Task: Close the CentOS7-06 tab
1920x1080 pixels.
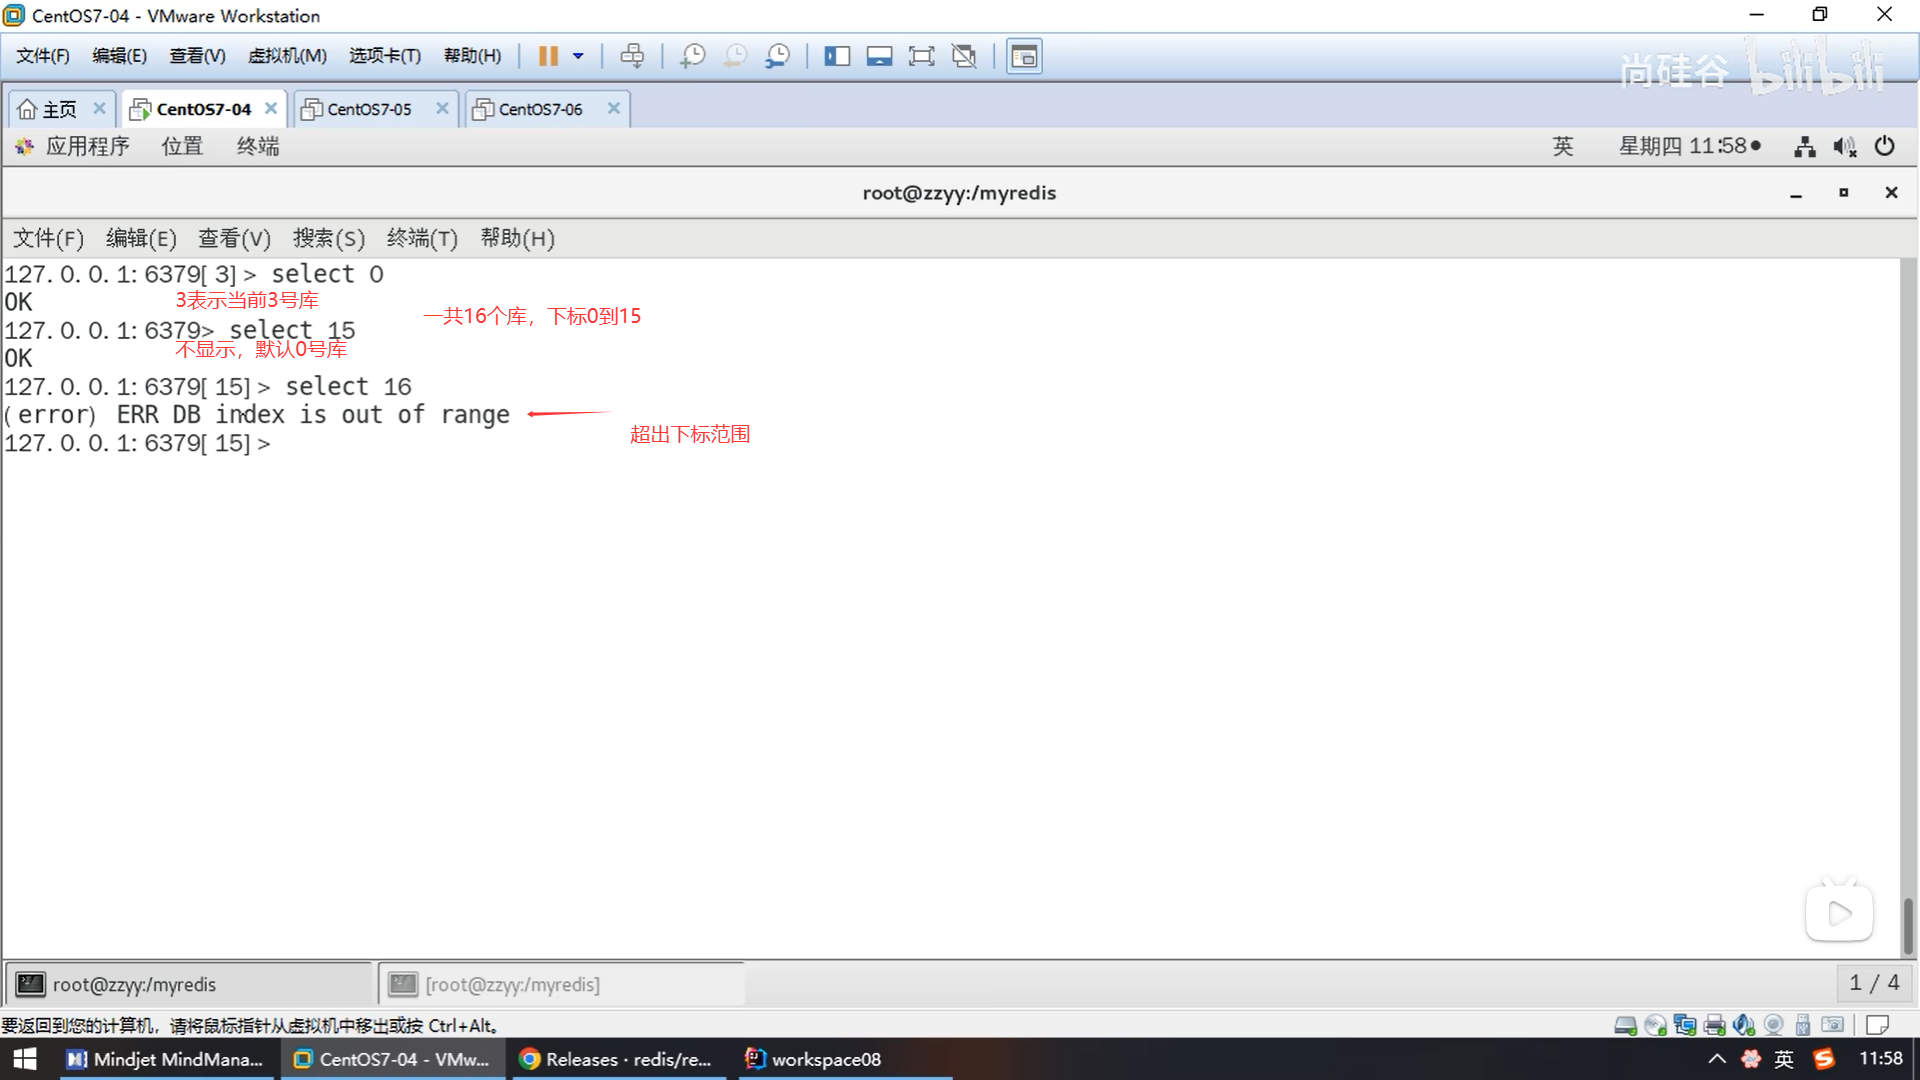Action: click(614, 108)
